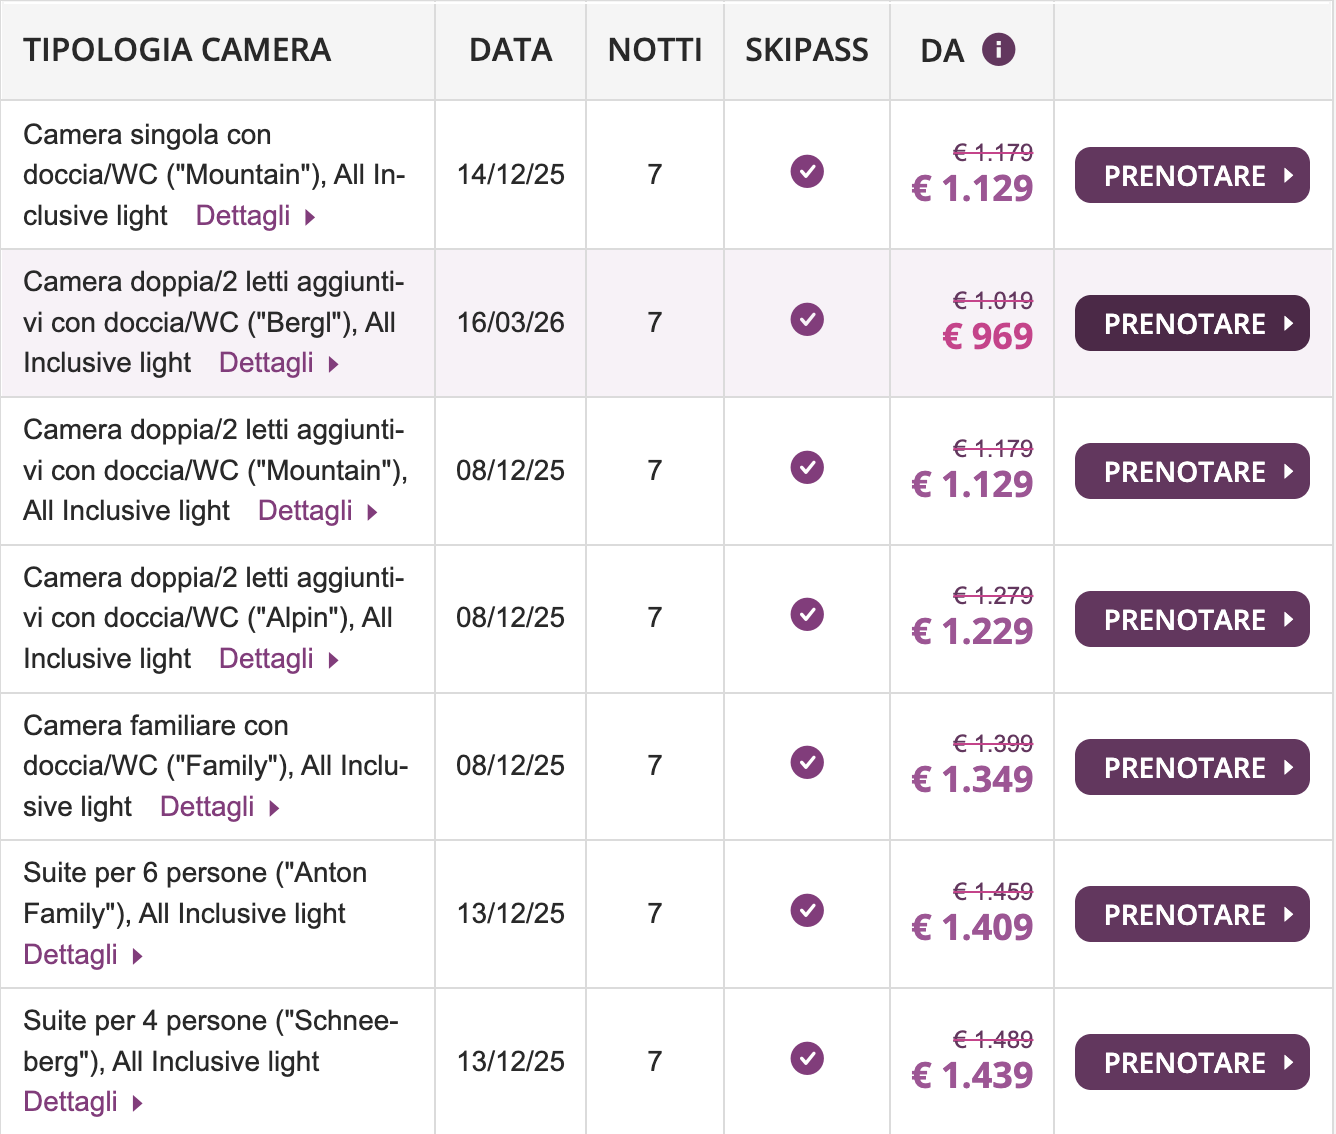The height and width of the screenshot is (1134, 1336).
Task: Click the info icon next to DA
Action: (998, 49)
